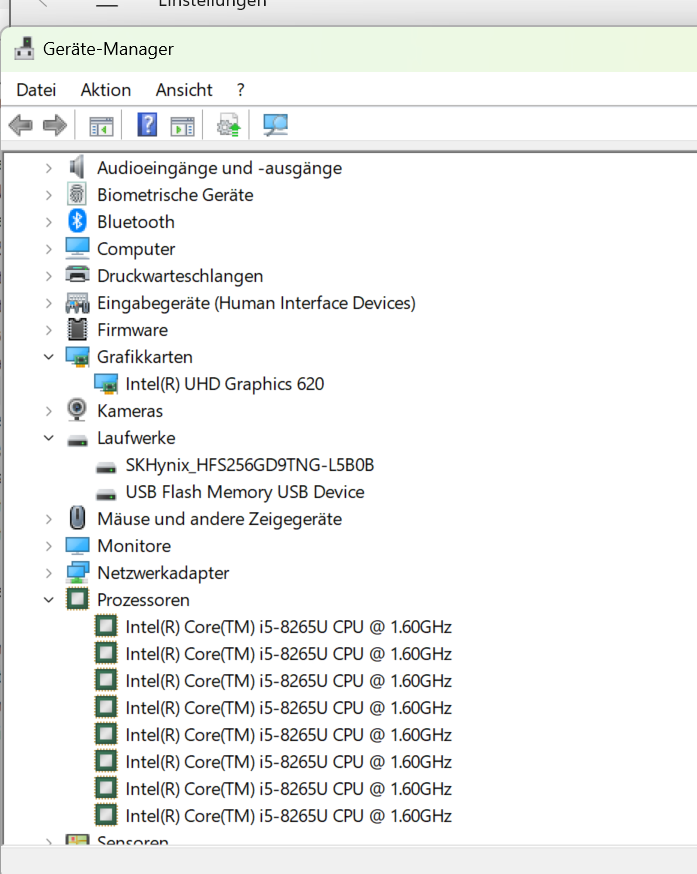Open the Aktion menu
Image resolution: width=697 pixels, height=874 pixels.
point(105,90)
